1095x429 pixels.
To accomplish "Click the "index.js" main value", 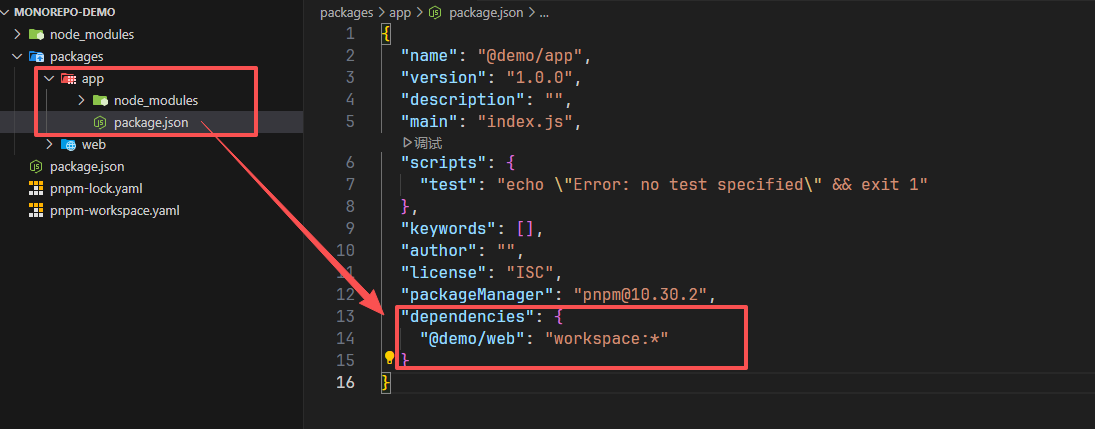I will pos(524,122).
